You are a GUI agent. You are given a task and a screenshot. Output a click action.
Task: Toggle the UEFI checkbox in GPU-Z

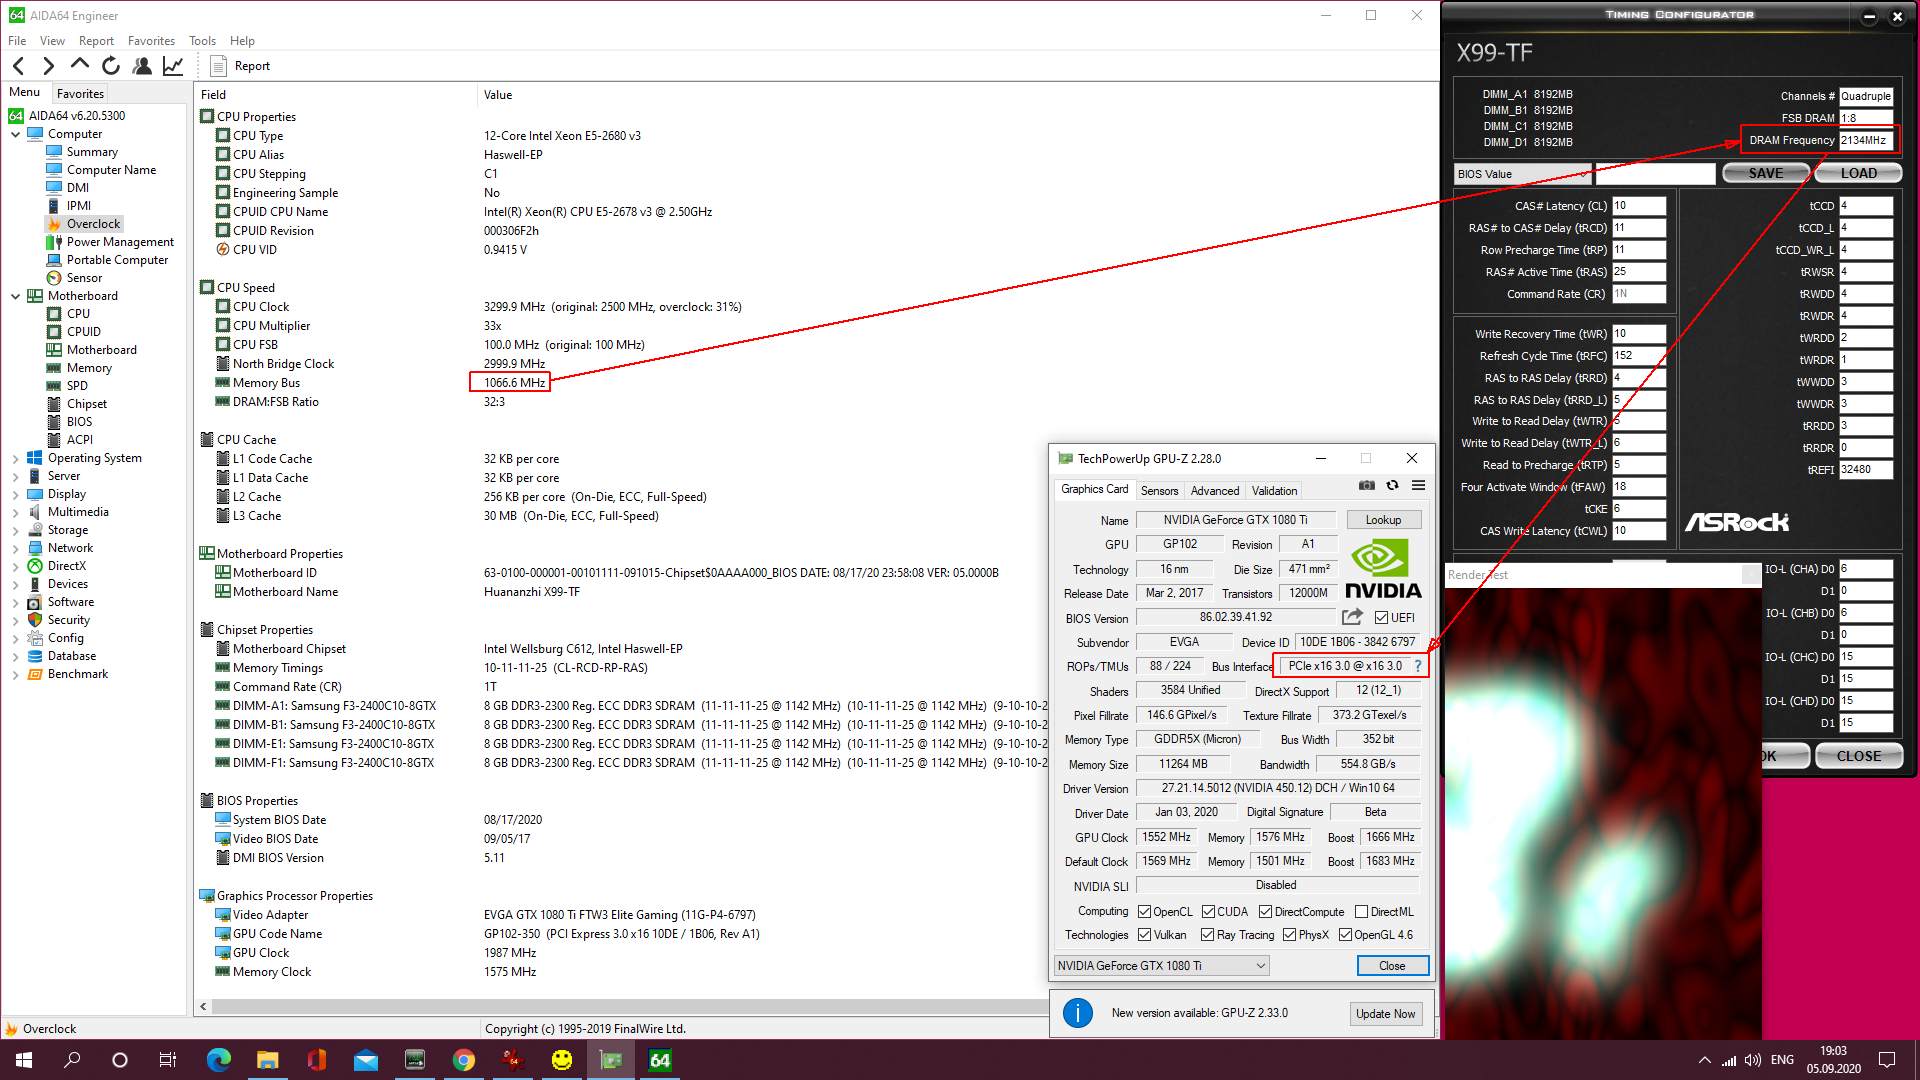[x=1381, y=618]
